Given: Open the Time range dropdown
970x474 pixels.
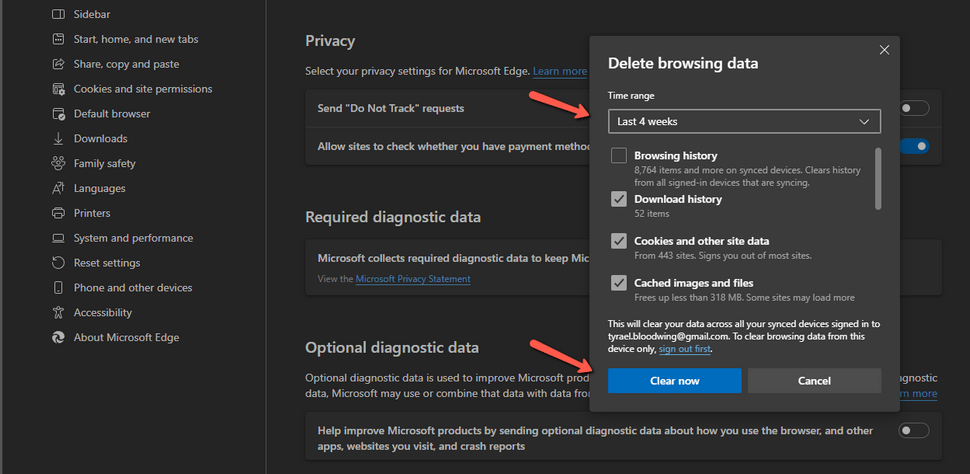Looking at the screenshot, I should point(744,122).
